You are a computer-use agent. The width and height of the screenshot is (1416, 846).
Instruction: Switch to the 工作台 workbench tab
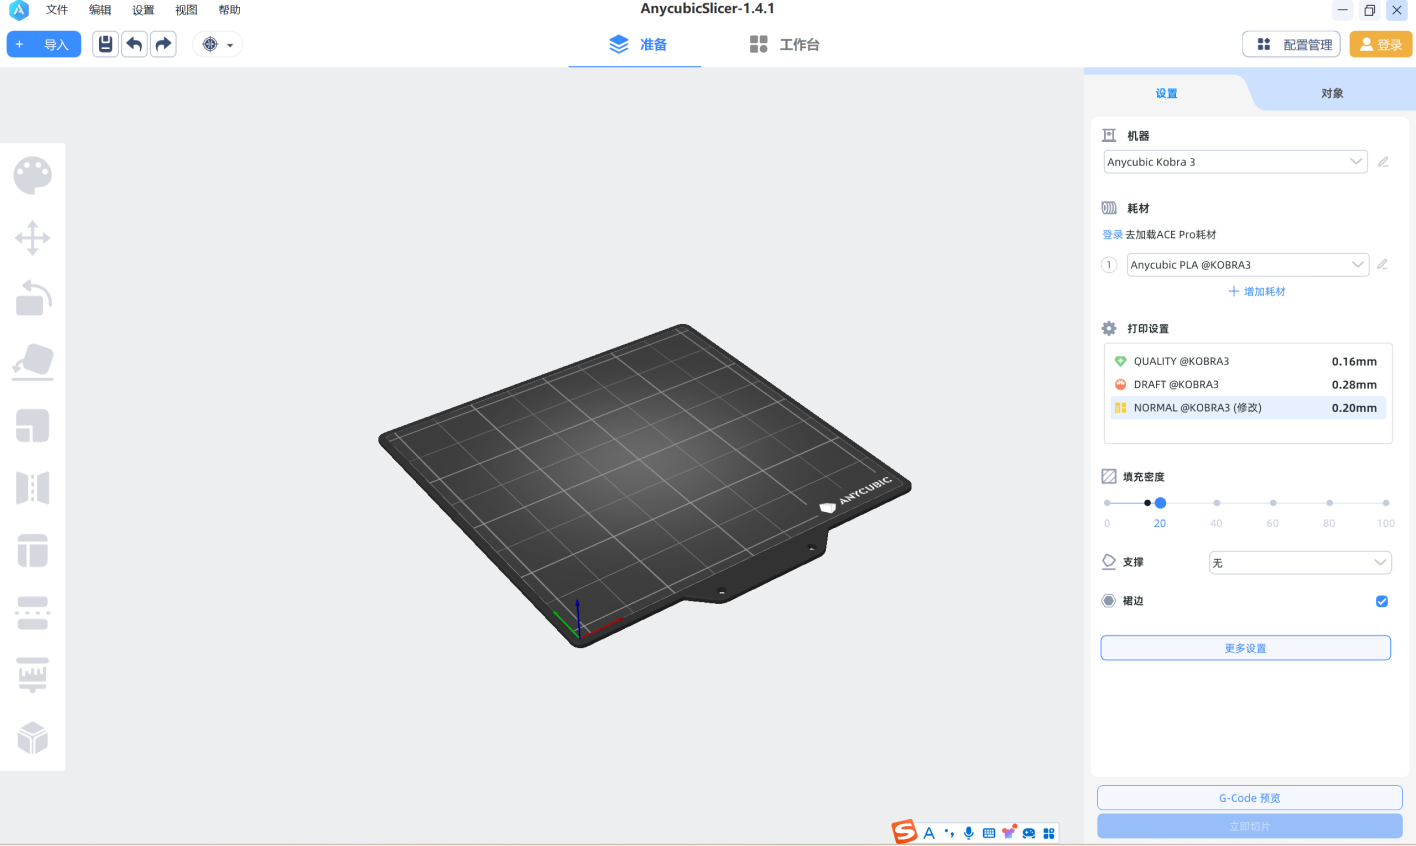[785, 45]
